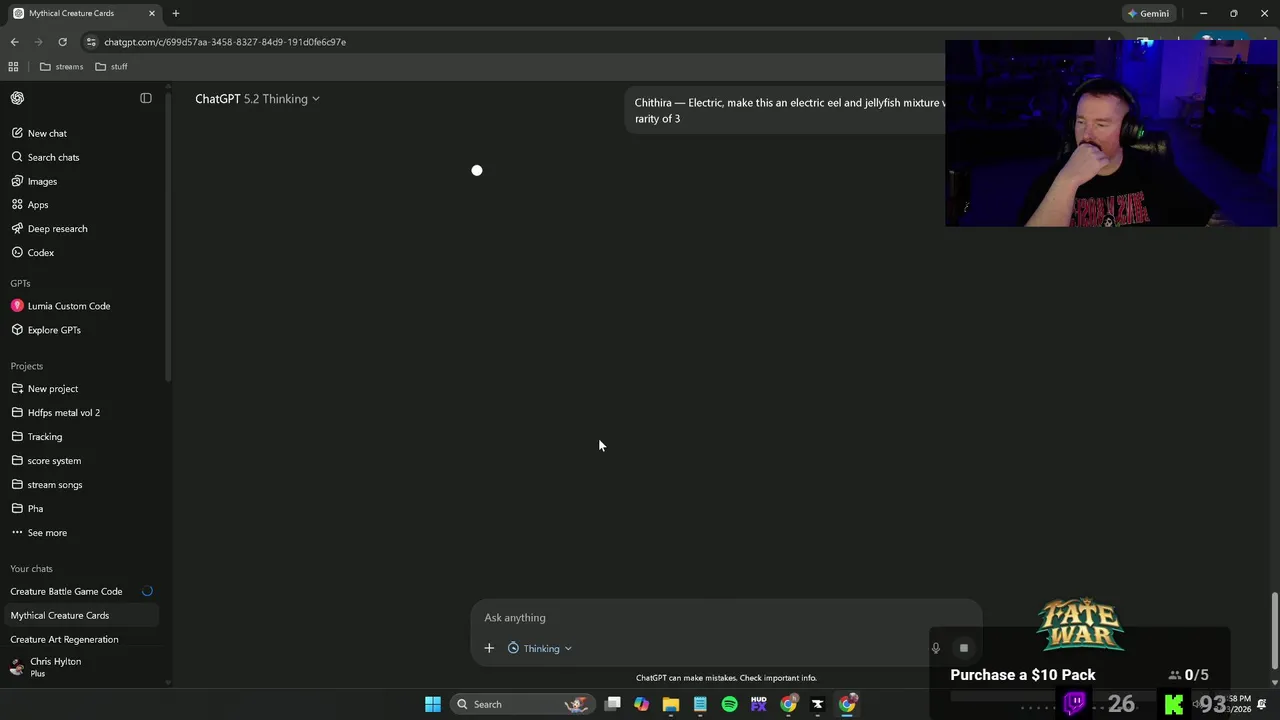This screenshot has height=720, width=1280.
Task: Select the Mythical Creature Cards browser tab
Action: (84, 13)
